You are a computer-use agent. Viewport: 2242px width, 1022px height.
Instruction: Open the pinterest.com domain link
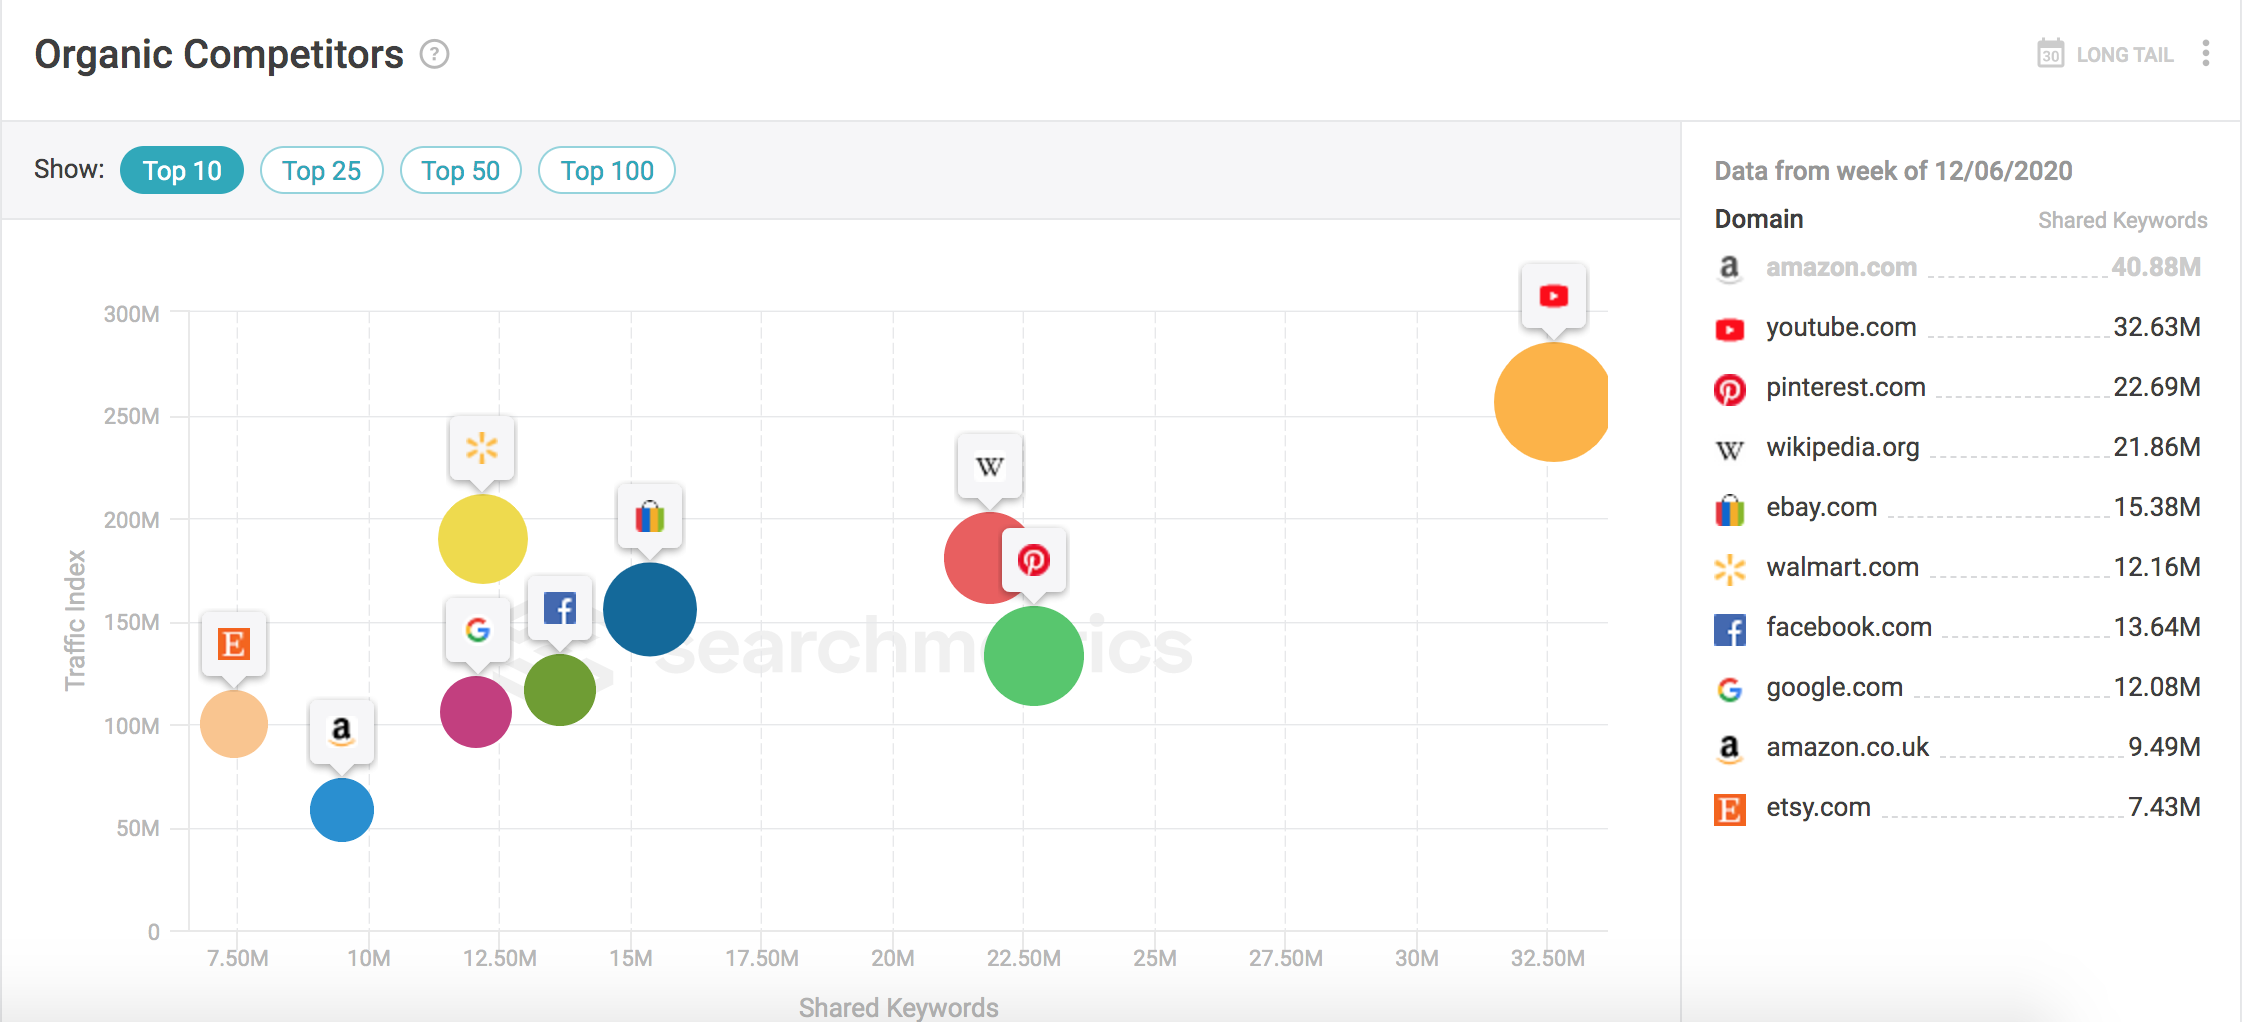pos(1845,387)
